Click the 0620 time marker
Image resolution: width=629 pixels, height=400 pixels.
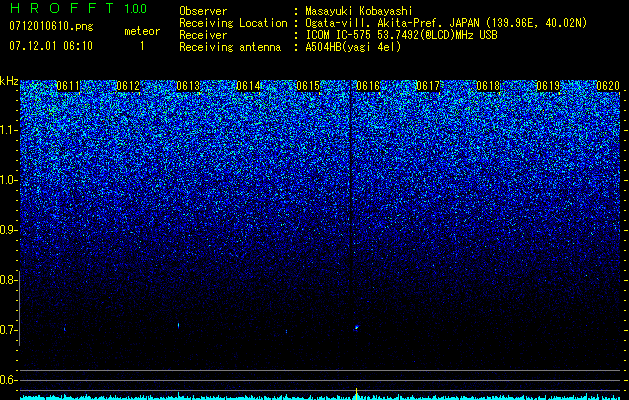tap(608, 86)
